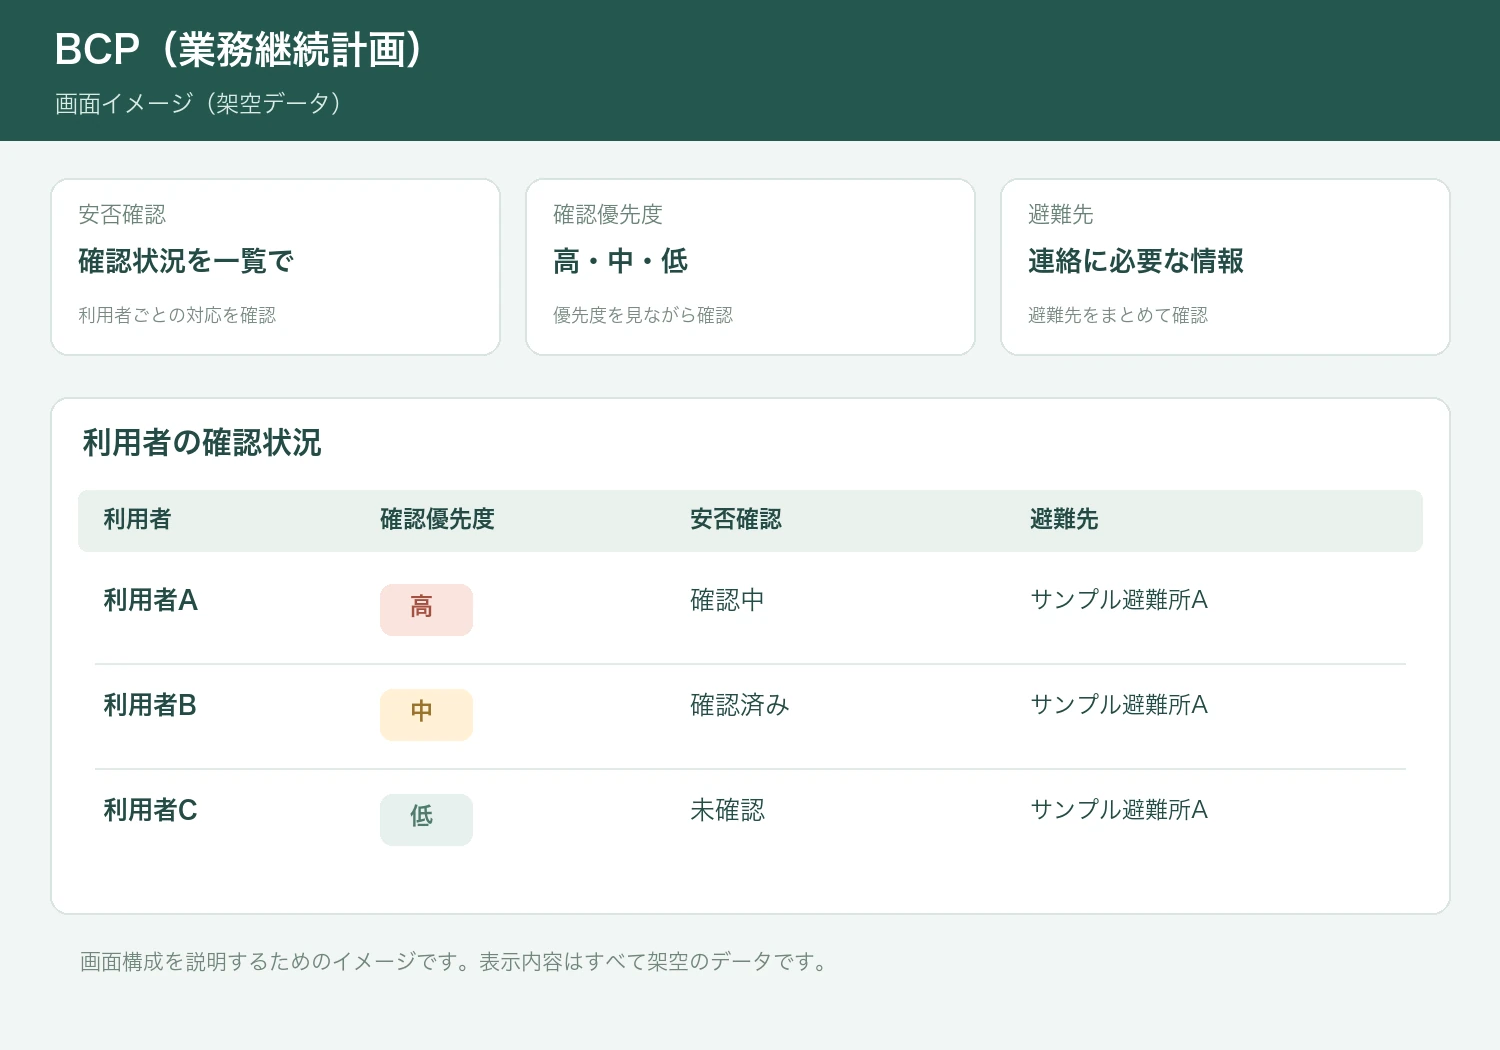Click the 避難先をまとめて確認 description
Screen dimensions: 1500x1050
point(1118,315)
